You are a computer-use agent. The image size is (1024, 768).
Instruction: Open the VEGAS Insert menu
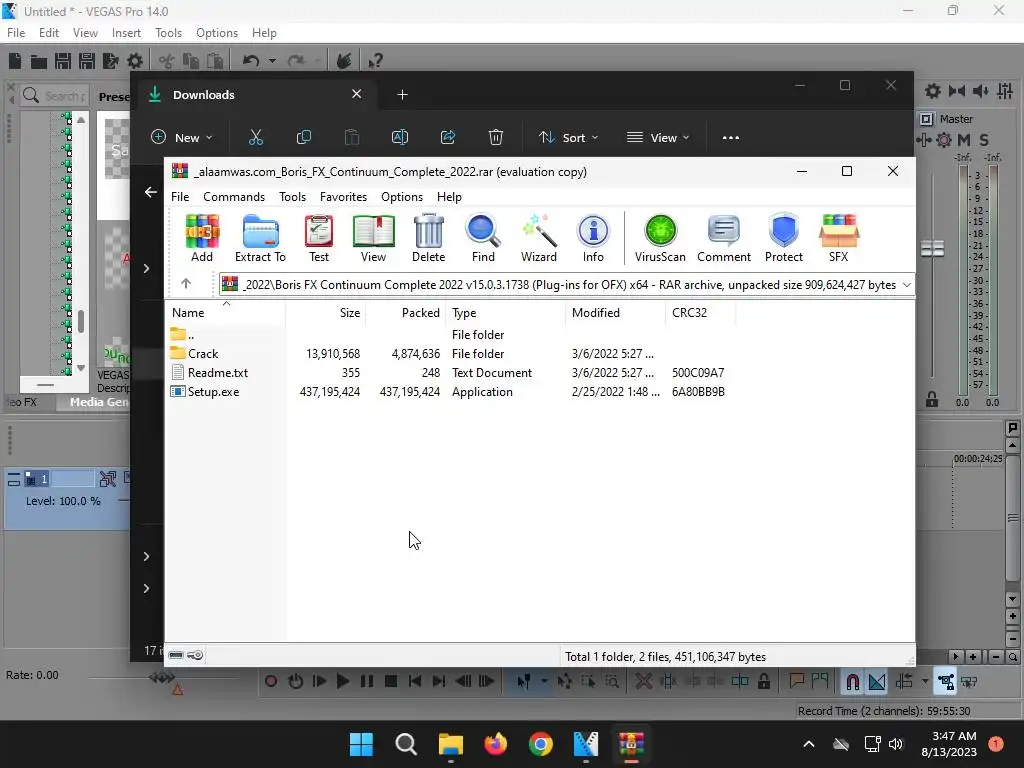126,33
